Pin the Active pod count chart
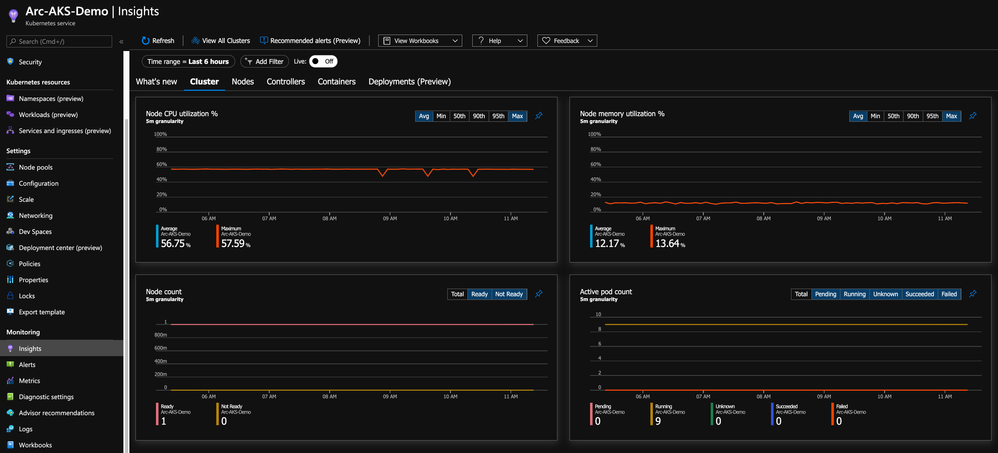Screen dimensions: 998x453 pyautogui.click(x=973, y=294)
